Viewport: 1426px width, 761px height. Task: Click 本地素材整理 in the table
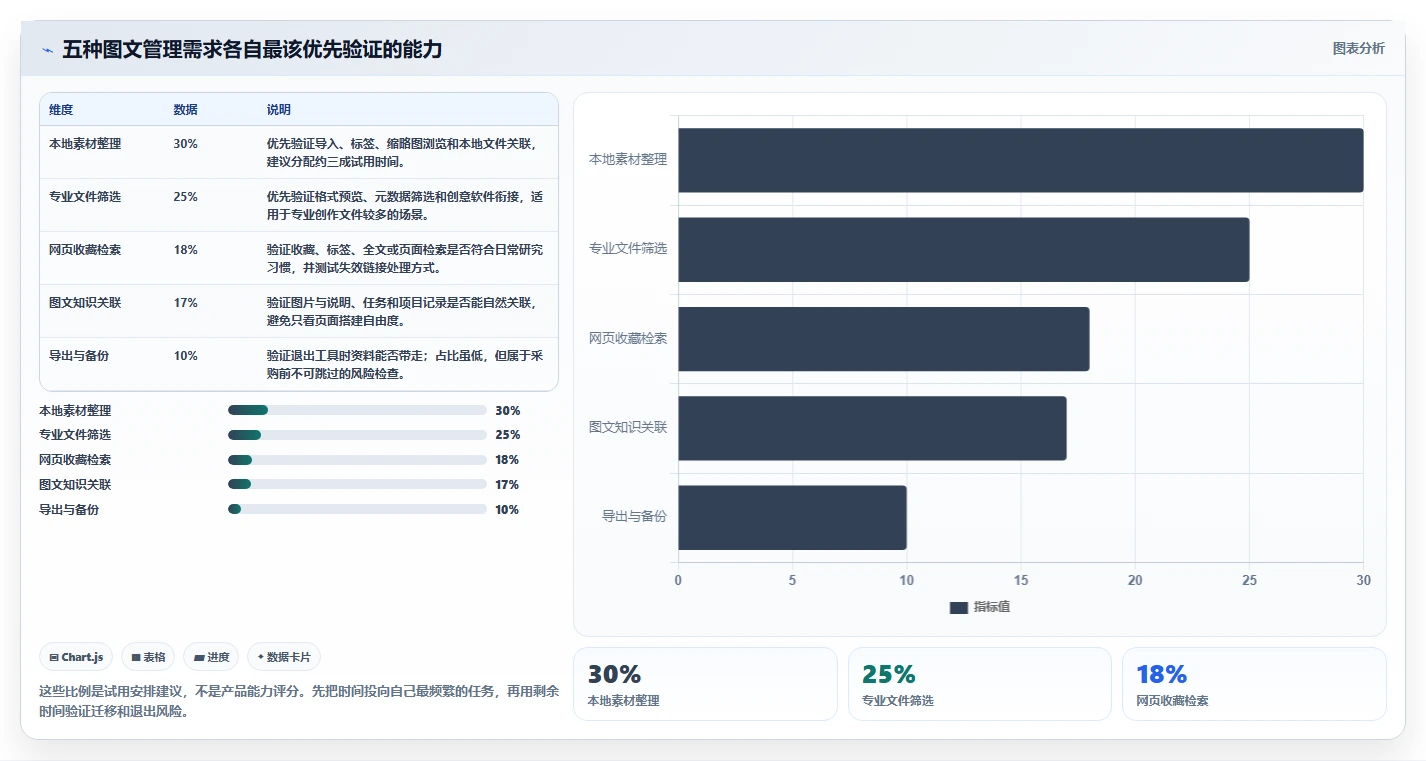pyautogui.click(x=85, y=144)
